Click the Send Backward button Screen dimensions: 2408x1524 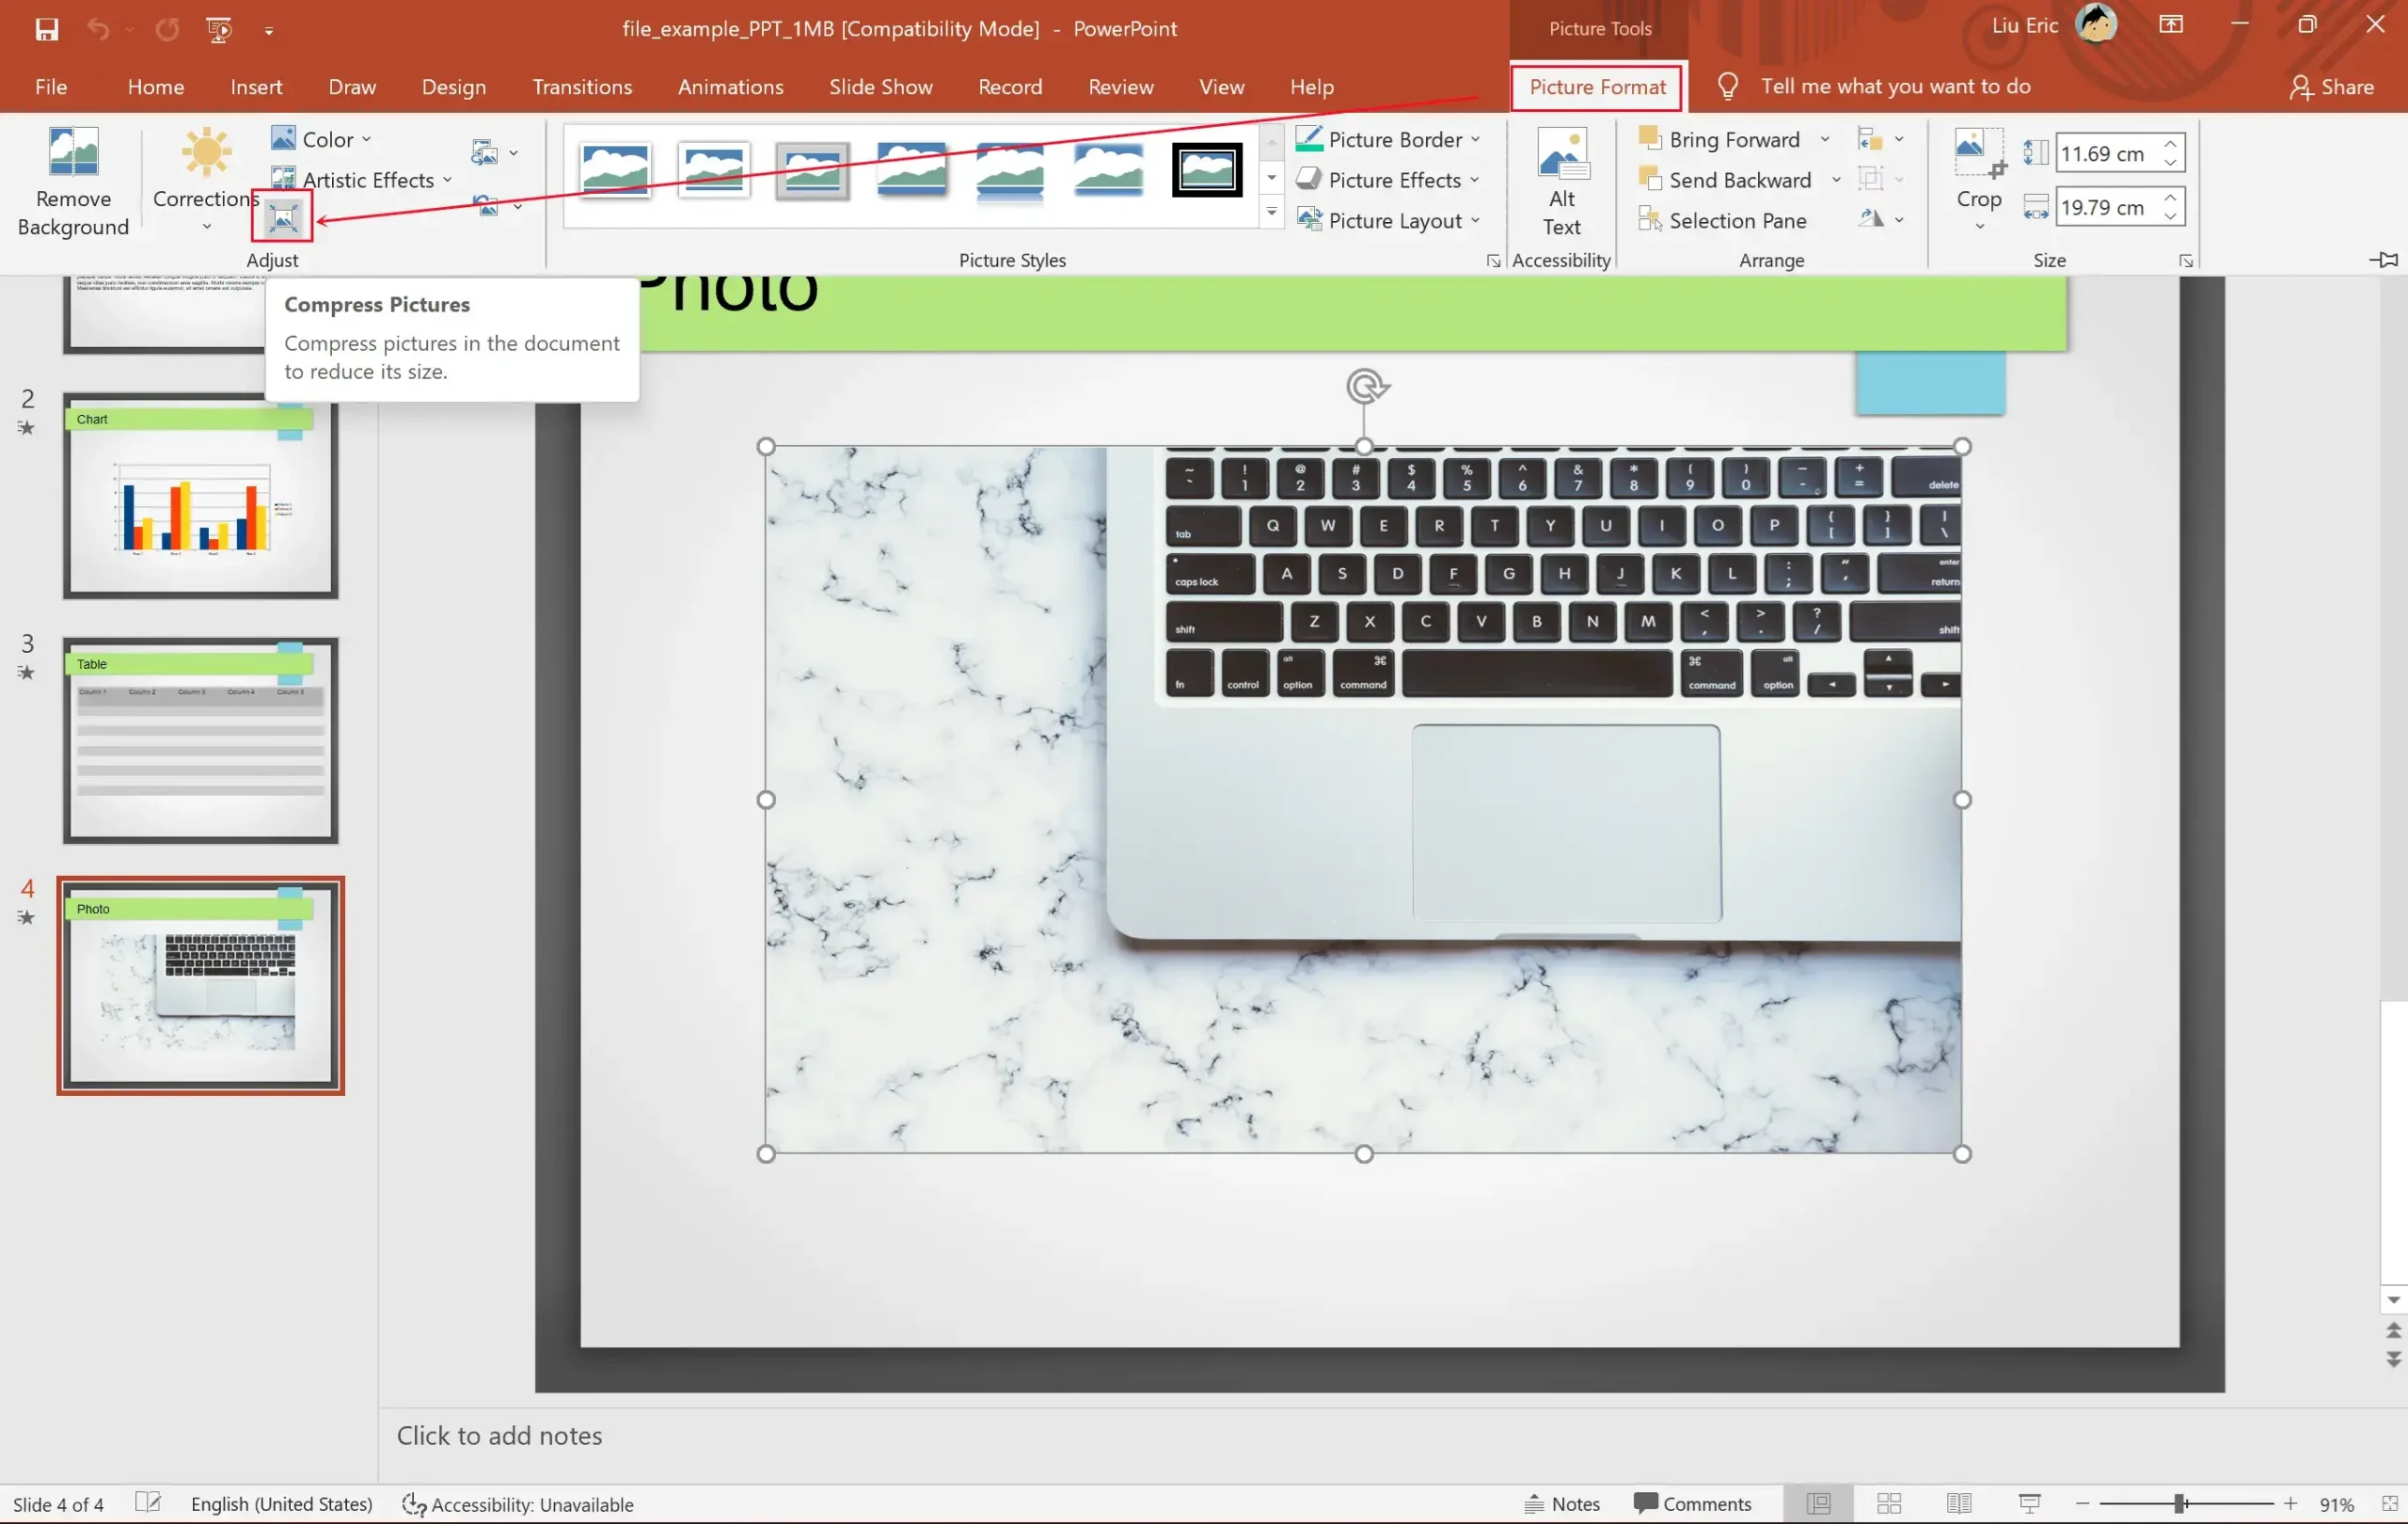coord(1725,180)
